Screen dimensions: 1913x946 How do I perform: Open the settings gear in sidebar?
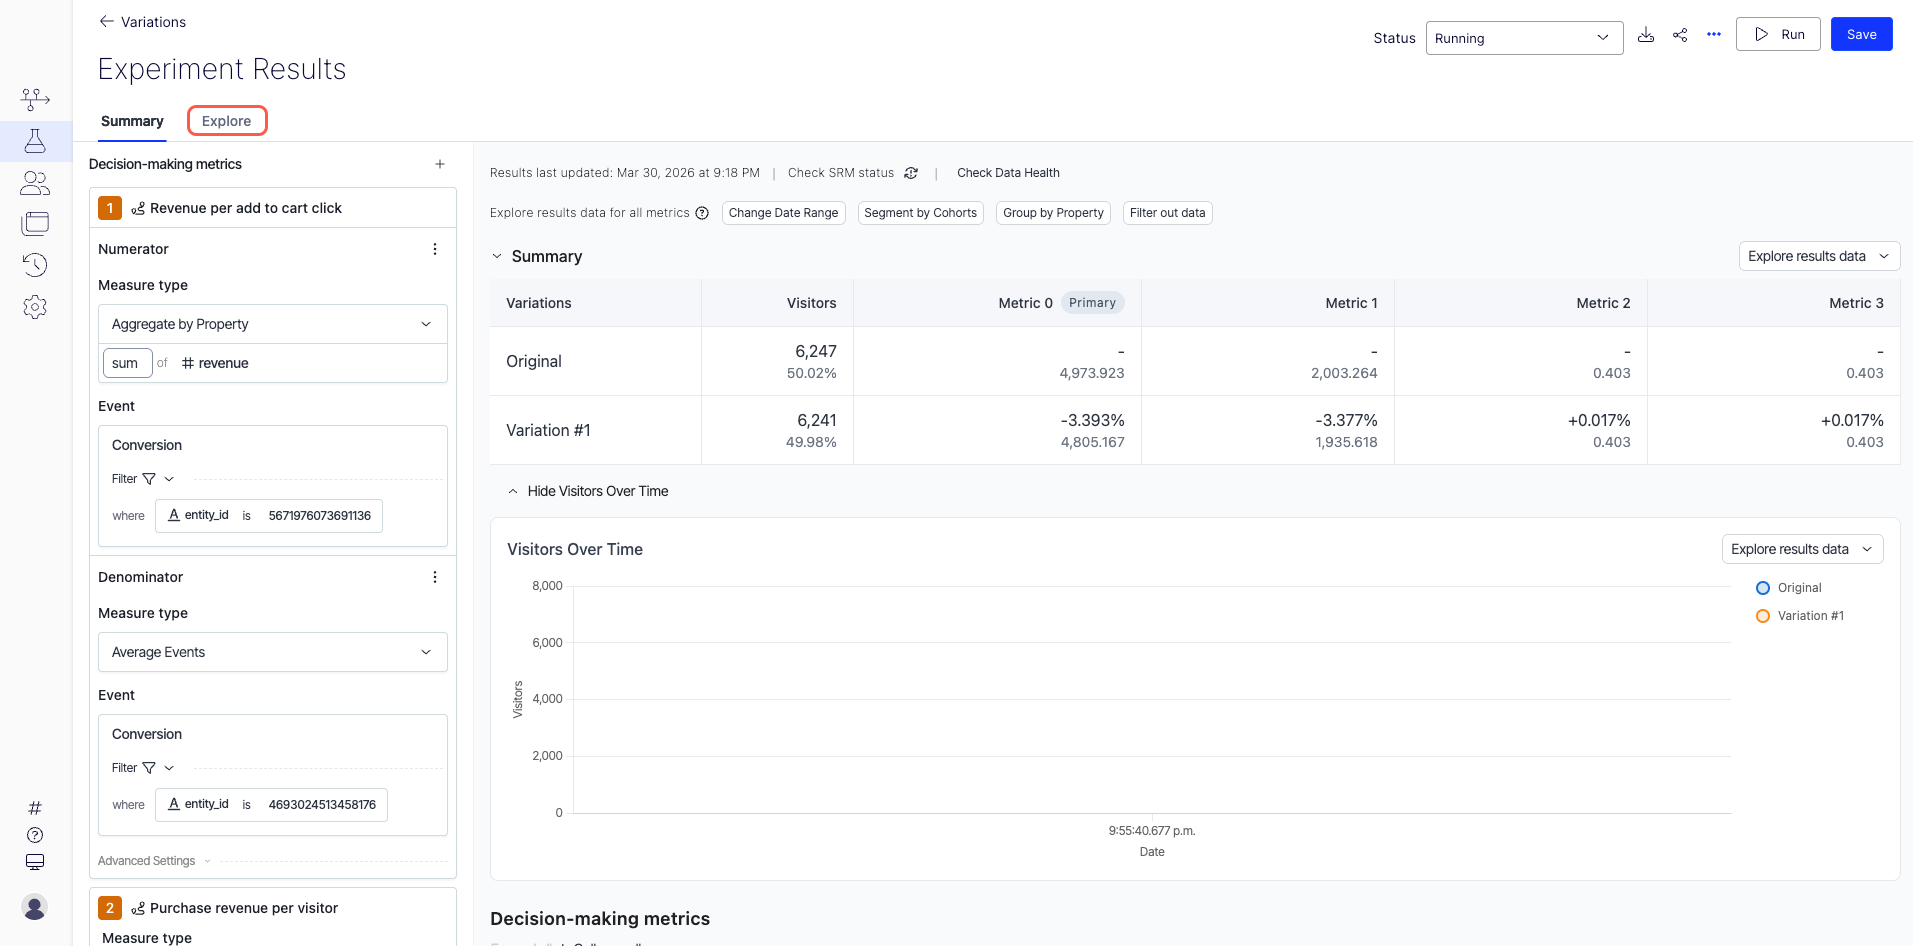click(x=35, y=307)
